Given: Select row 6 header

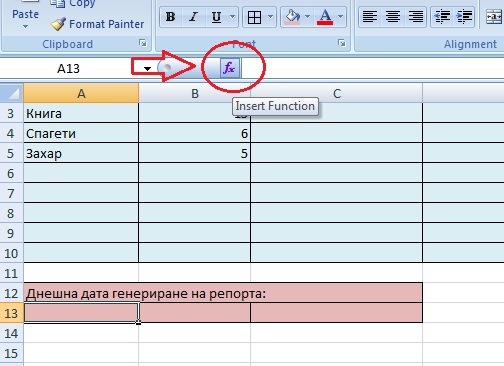Looking at the screenshot, I should tap(11, 173).
